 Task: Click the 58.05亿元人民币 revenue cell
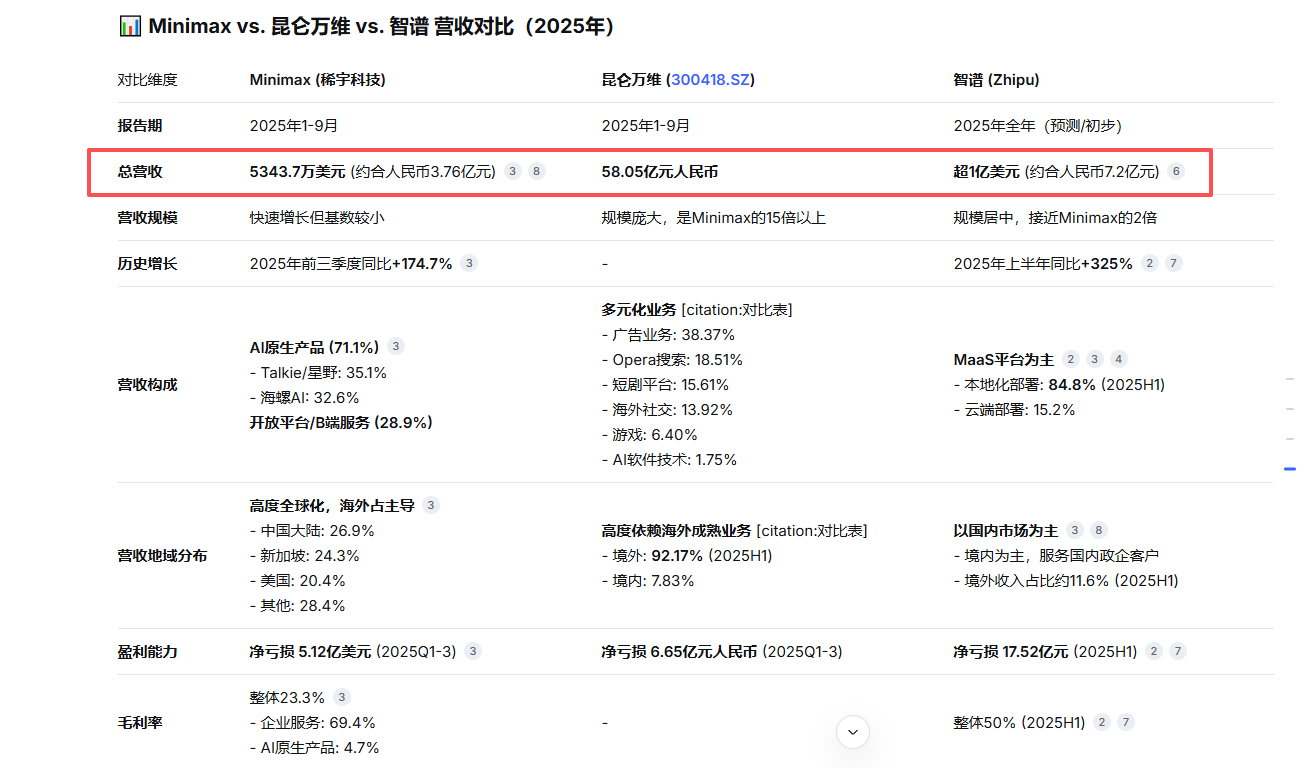pyautogui.click(x=660, y=172)
